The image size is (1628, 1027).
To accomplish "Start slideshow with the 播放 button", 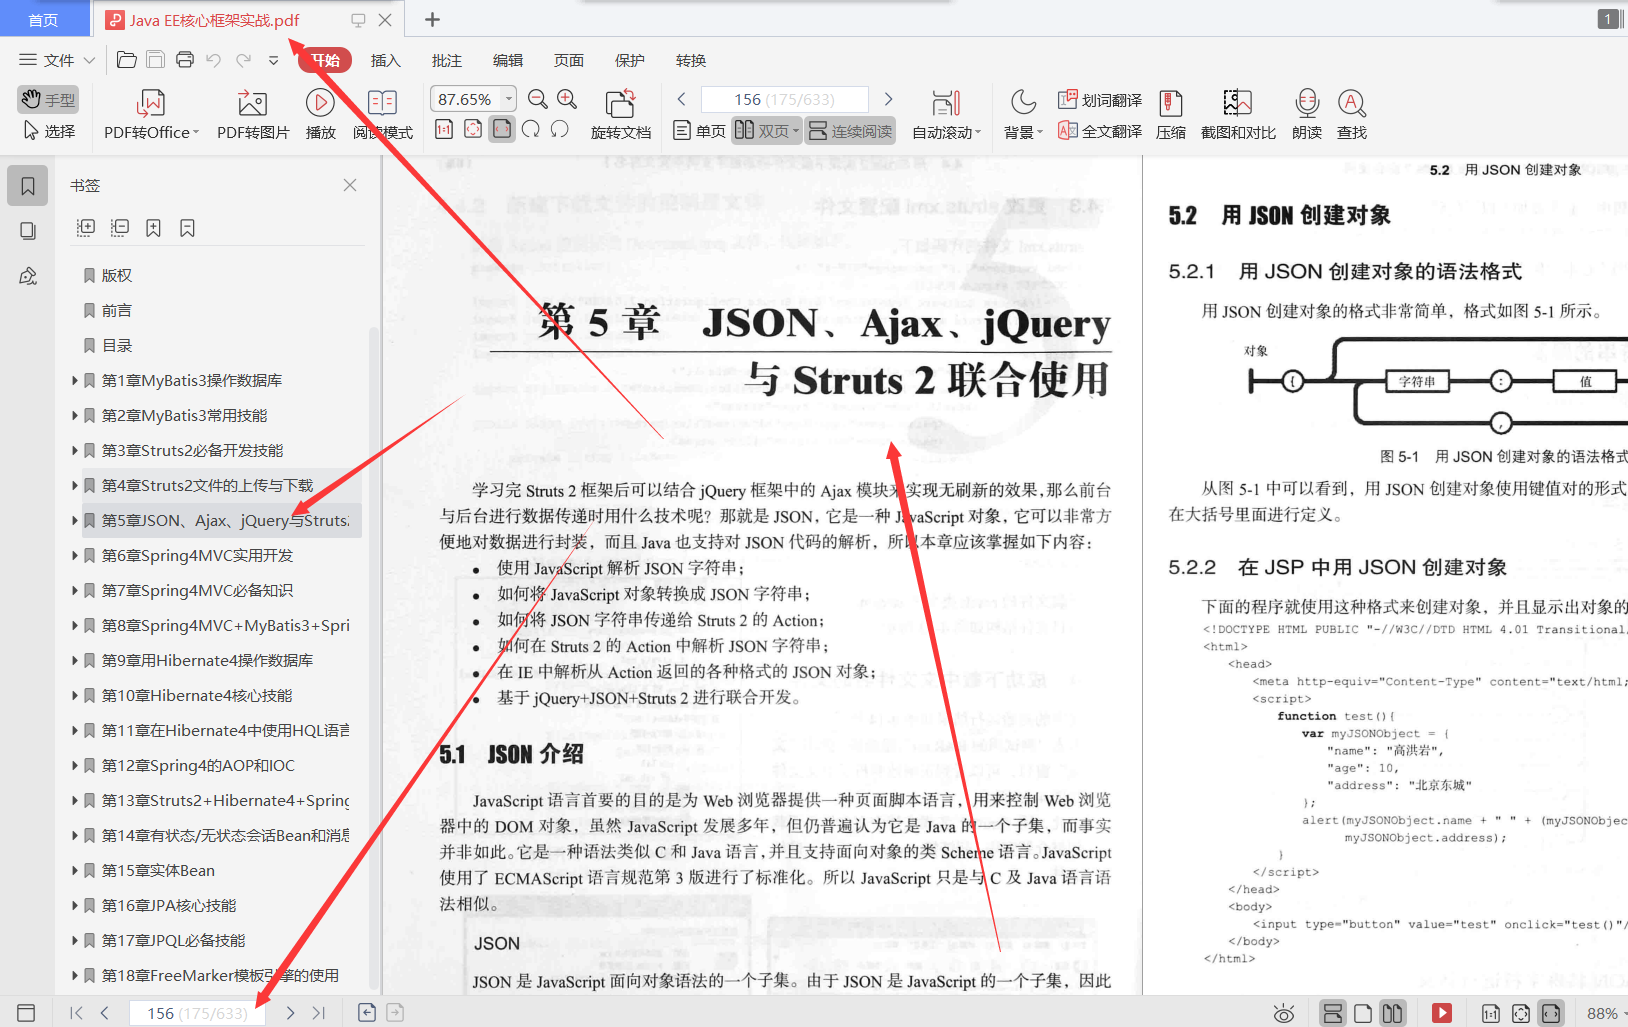I will 320,115.
